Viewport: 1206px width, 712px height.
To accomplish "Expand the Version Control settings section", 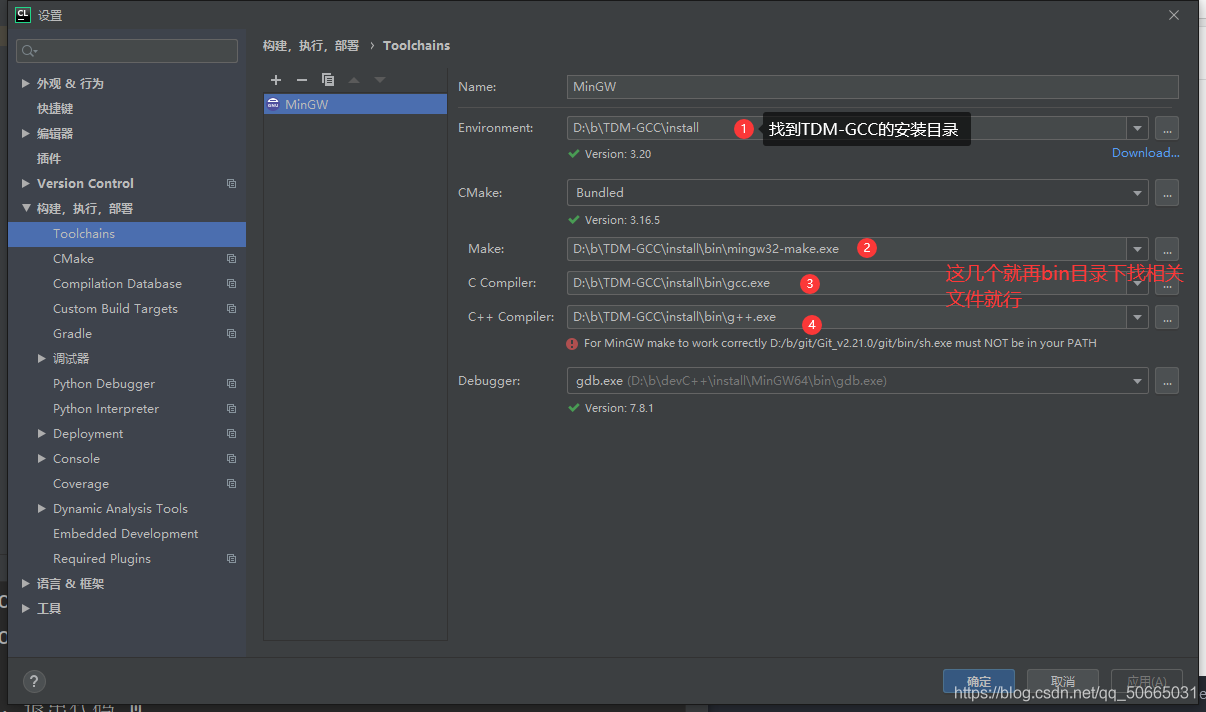I will [x=26, y=184].
